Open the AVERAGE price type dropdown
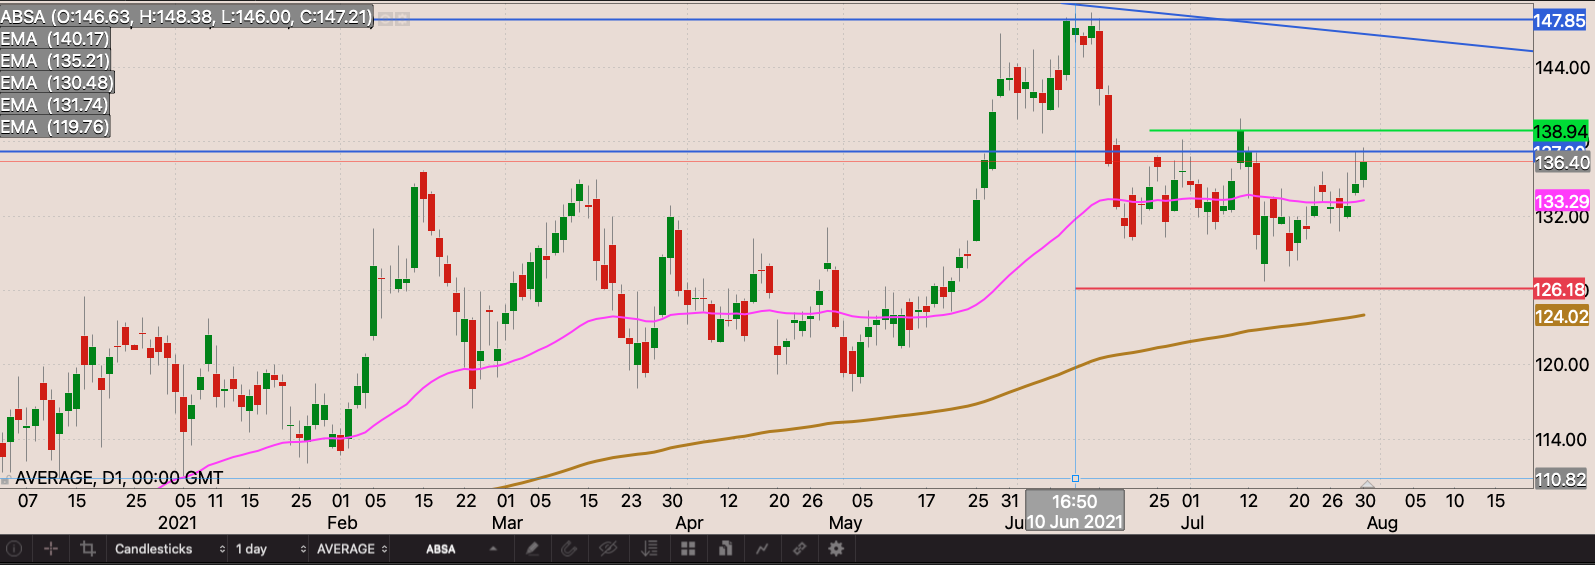Viewport: 1595px width, 565px height. [351, 549]
